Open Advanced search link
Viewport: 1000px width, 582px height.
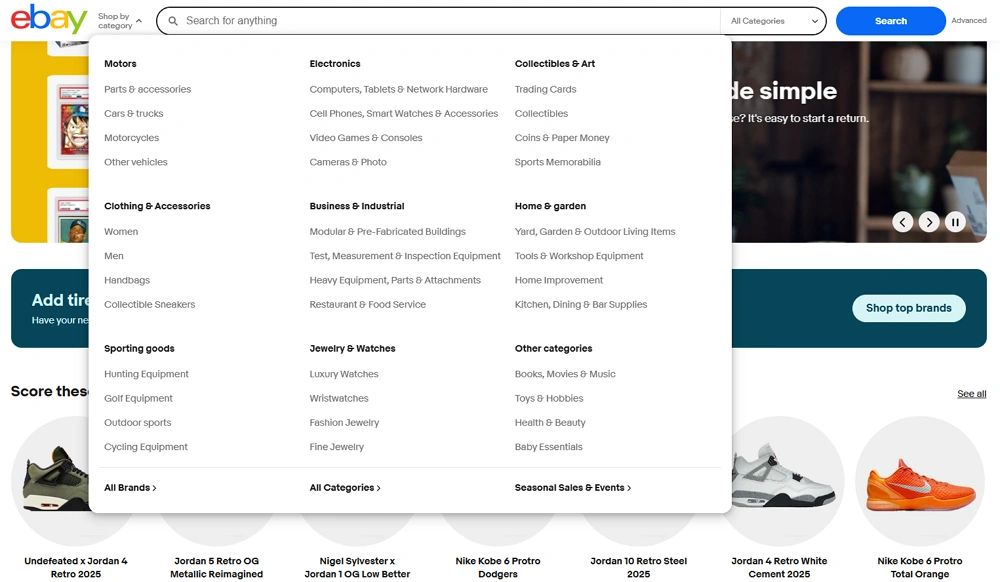[969, 20]
